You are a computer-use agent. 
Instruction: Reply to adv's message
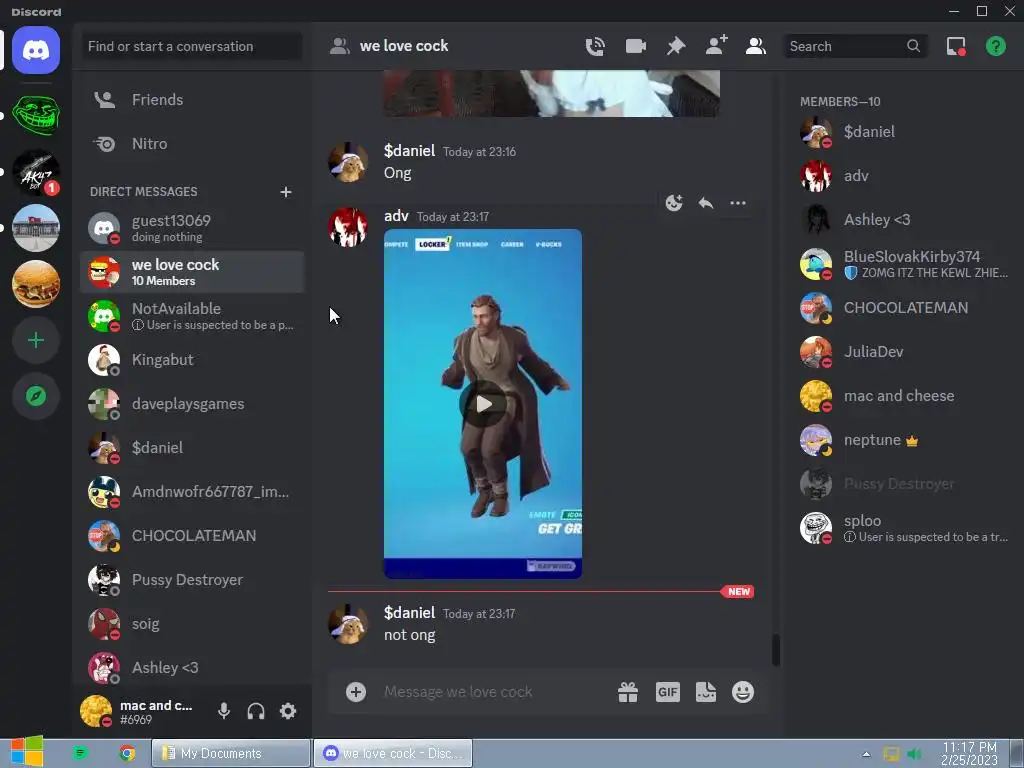point(706,203)
